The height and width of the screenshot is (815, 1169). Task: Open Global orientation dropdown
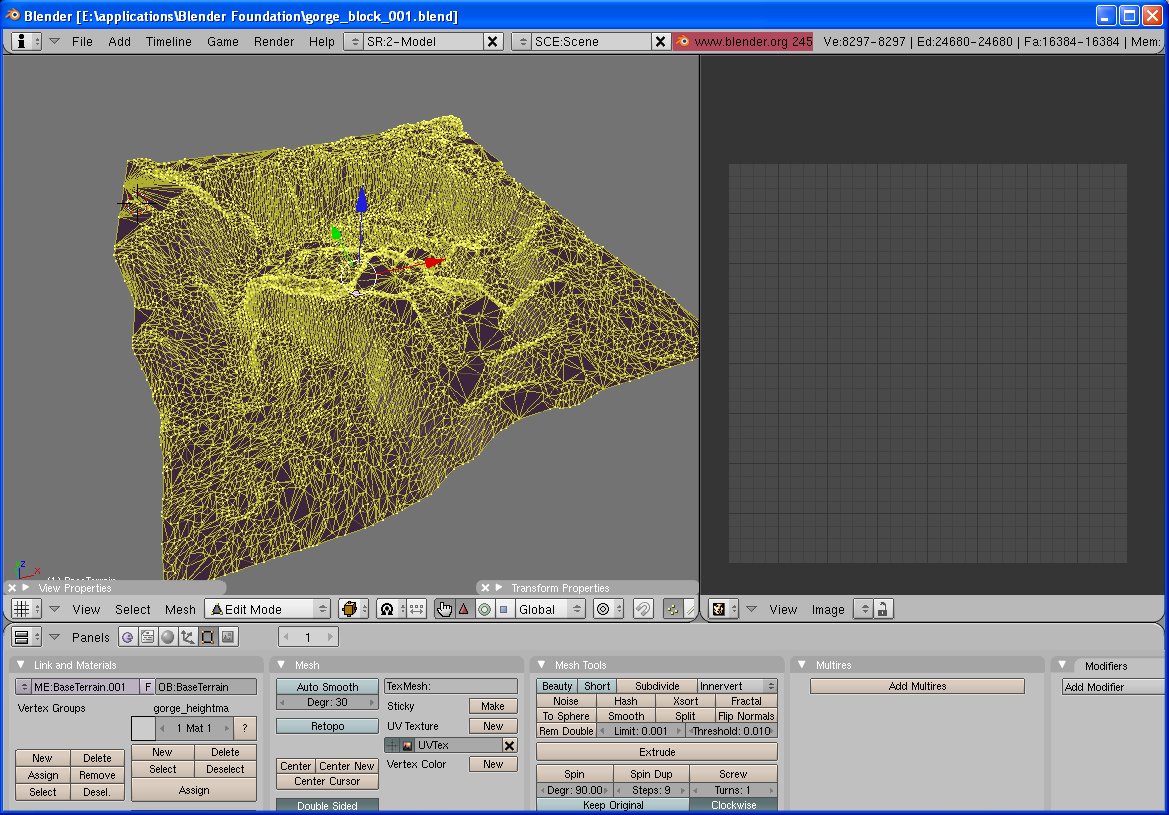(549, 609)
